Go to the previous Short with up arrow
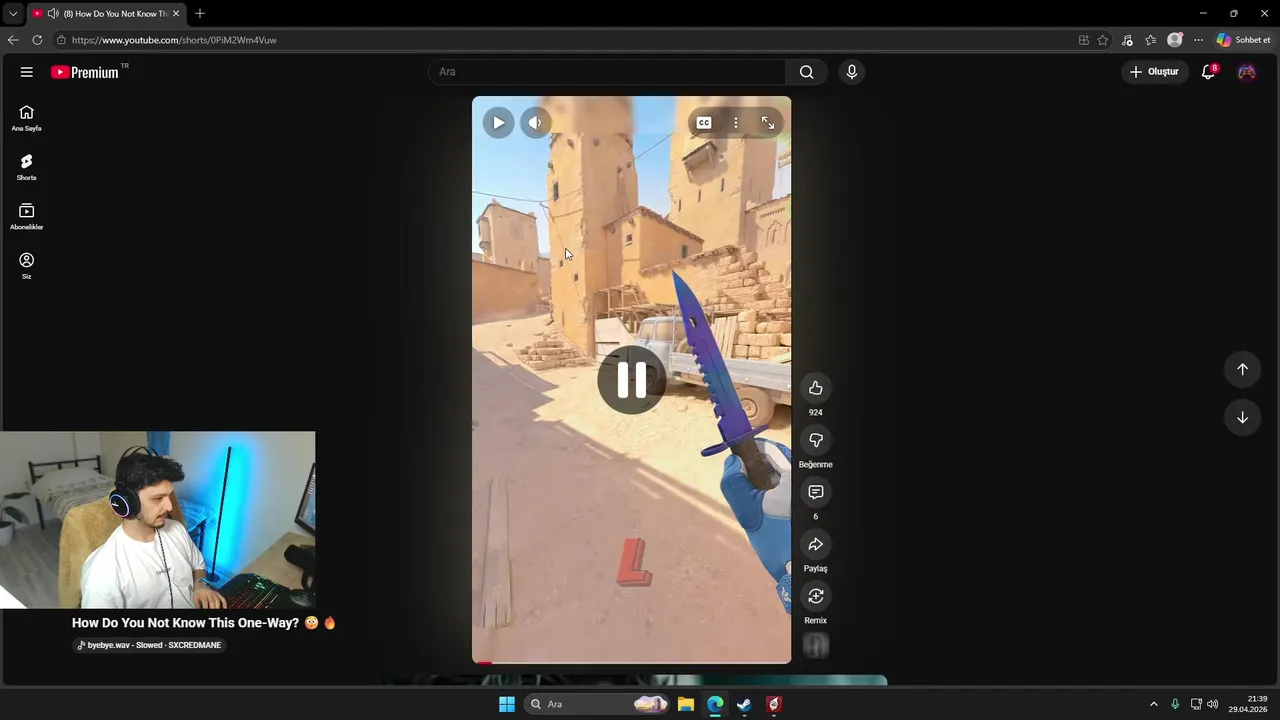 (x=1242, y=369)
